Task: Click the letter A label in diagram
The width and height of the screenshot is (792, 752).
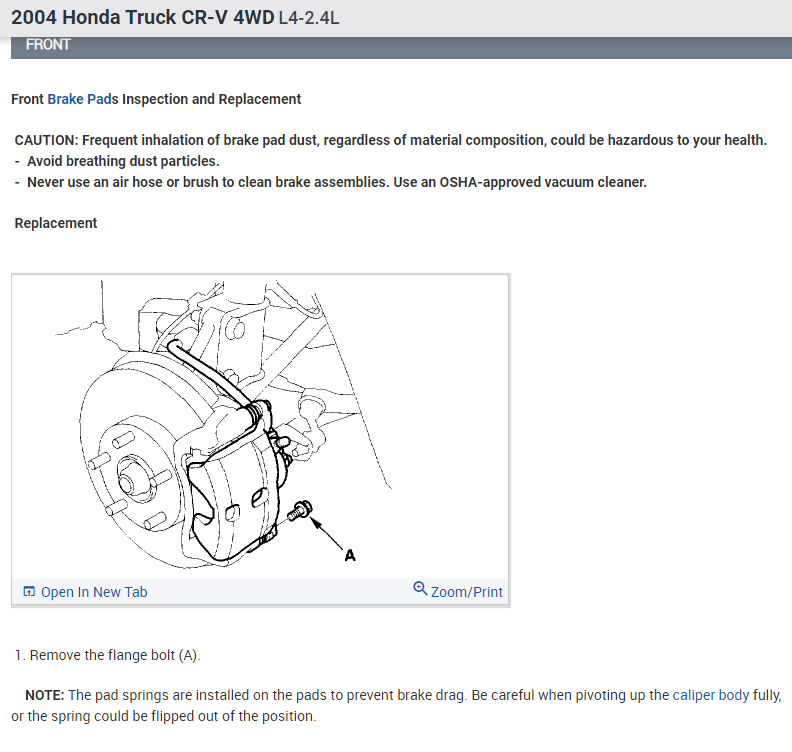Action: click(350, 556)
